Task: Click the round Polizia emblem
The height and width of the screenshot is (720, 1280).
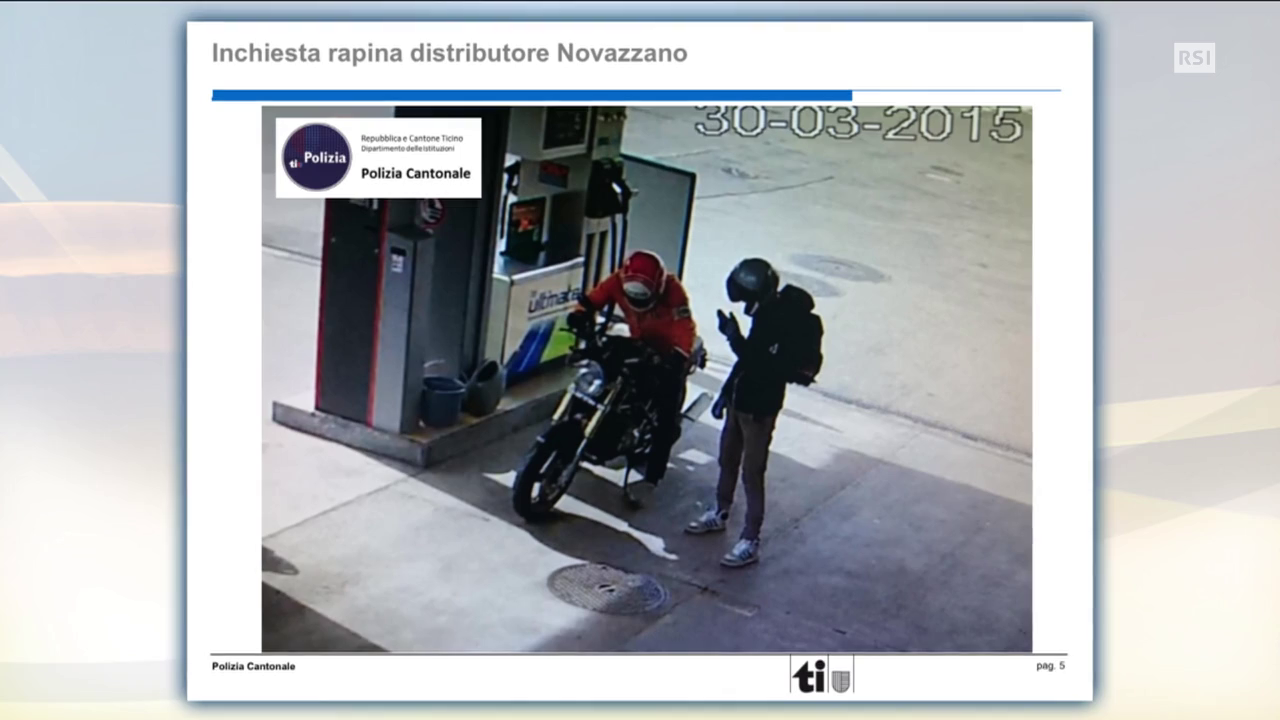Action: 316,157
